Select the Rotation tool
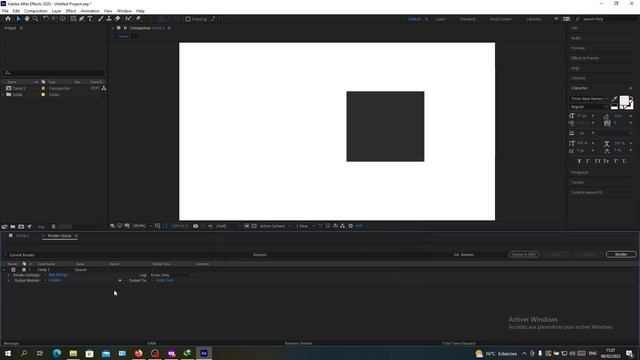 click(46, 19)
